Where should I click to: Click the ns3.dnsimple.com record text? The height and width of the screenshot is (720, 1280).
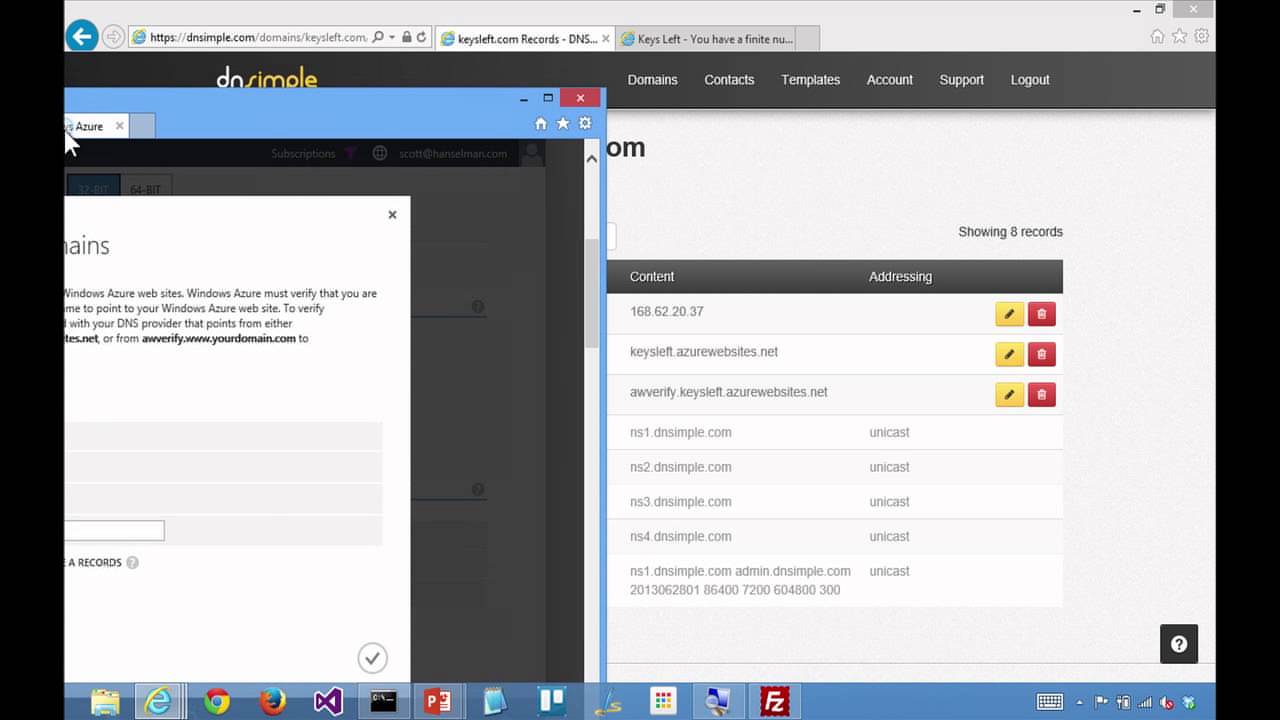(680, 502)
